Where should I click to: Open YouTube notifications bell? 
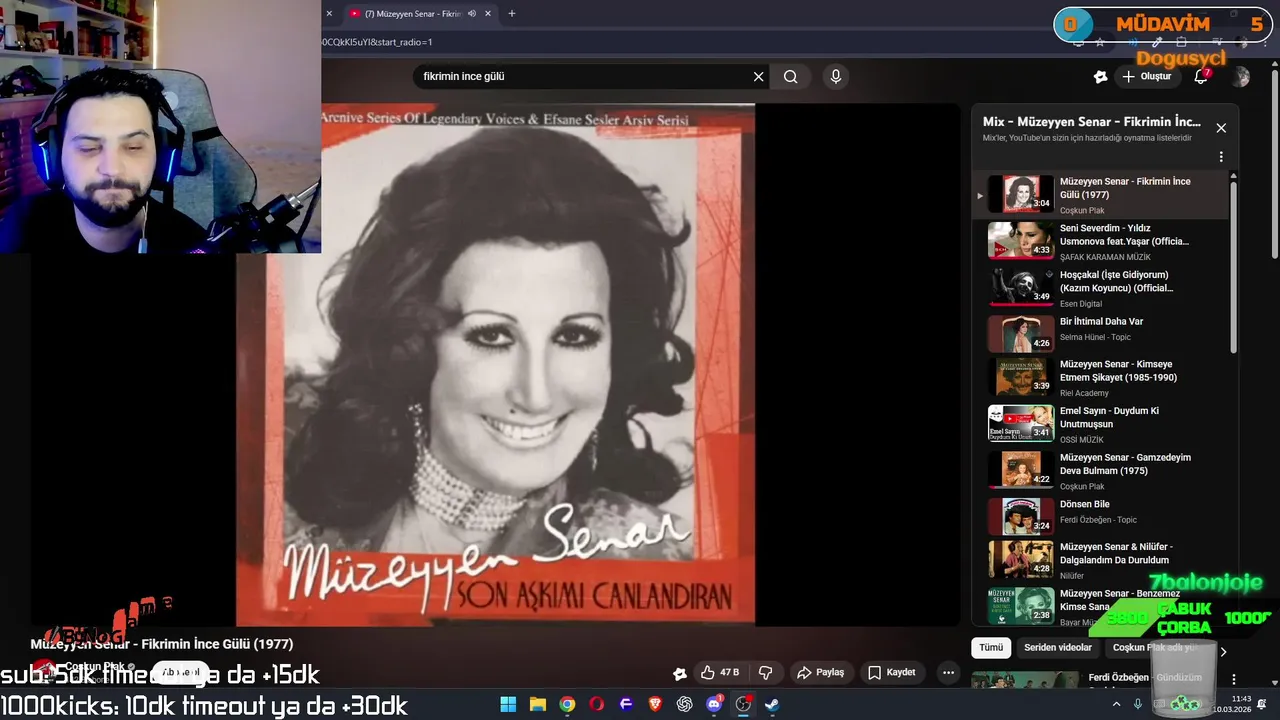[x=1201, y=77]
